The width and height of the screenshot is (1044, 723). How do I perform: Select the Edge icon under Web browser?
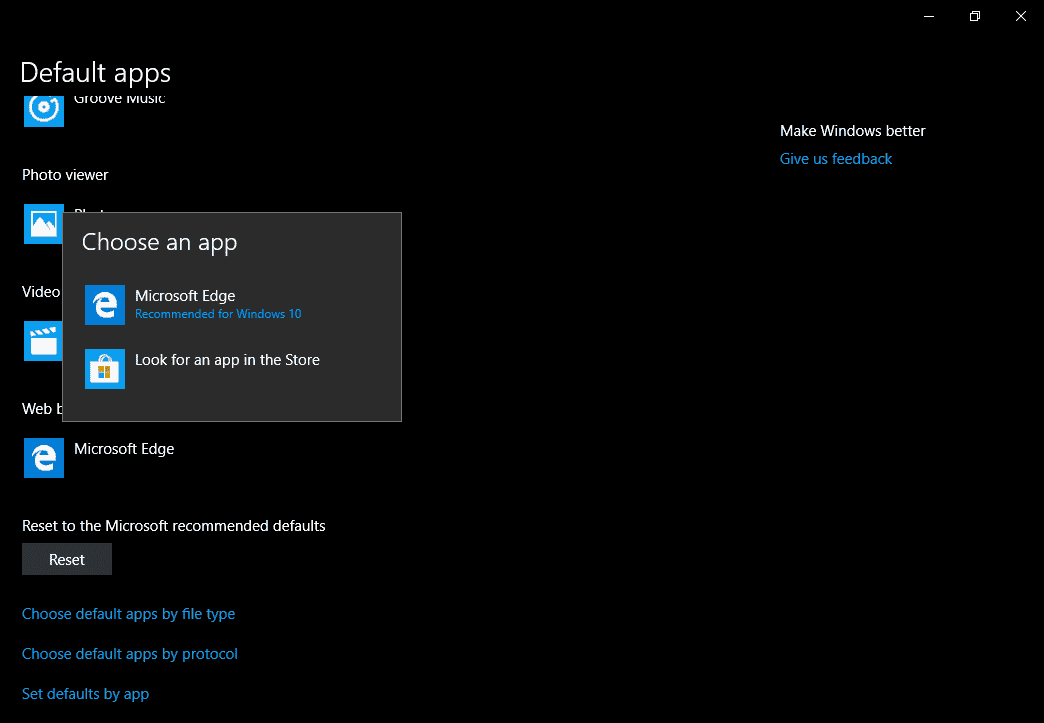44,457
